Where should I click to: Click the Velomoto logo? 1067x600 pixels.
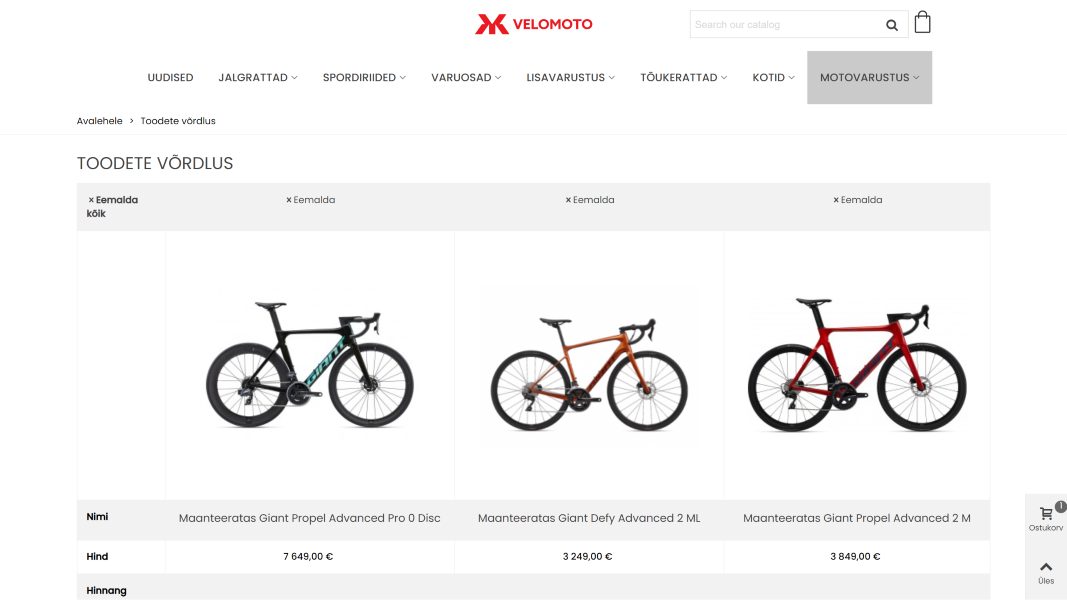pos(534,24)
